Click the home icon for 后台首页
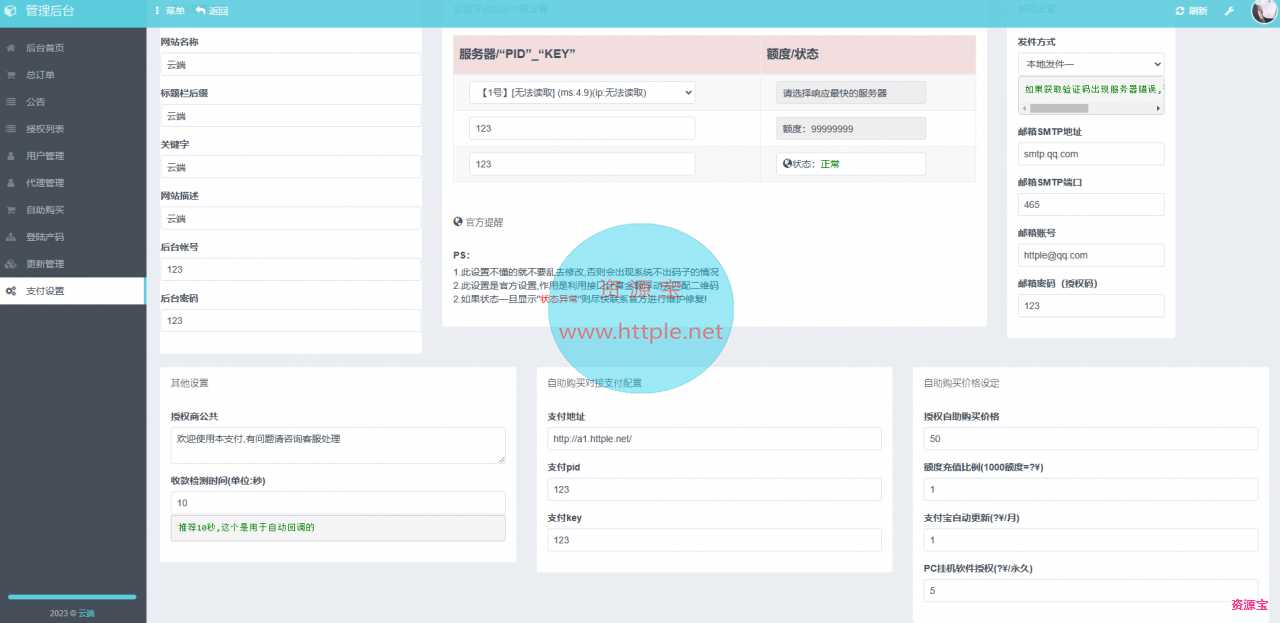1280x623 pixels. (x=10, y=48)
